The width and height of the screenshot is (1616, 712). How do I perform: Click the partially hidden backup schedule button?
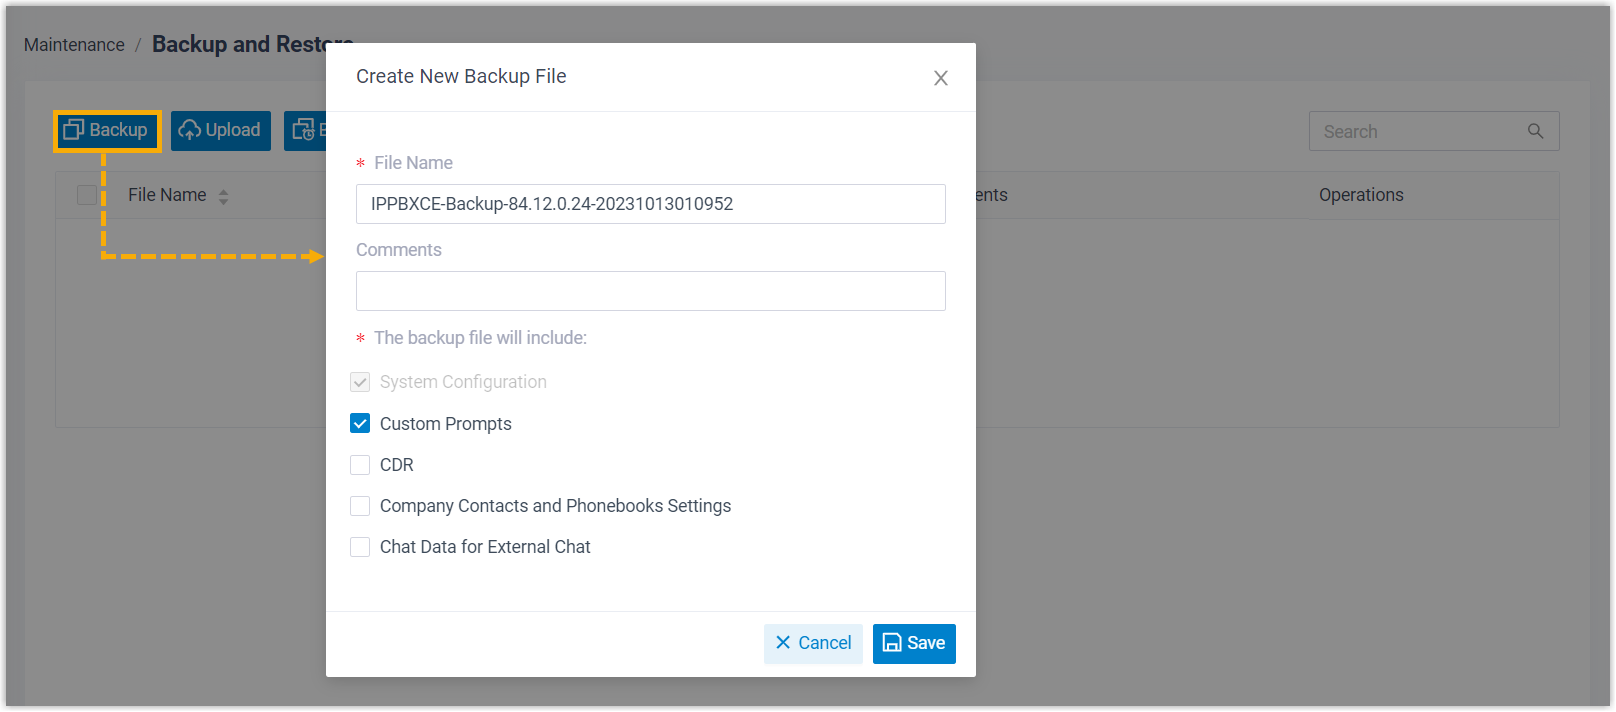[x=305, y=131]
